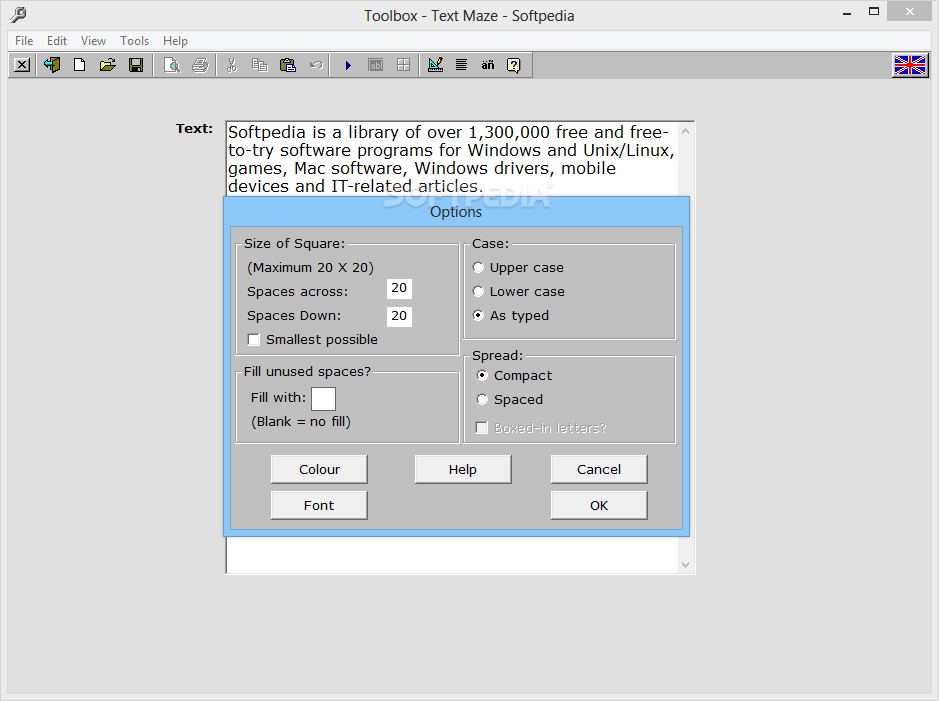Save with the floppy disk icon
Viewport: 939px width, 701px height.
pos(136,65)
